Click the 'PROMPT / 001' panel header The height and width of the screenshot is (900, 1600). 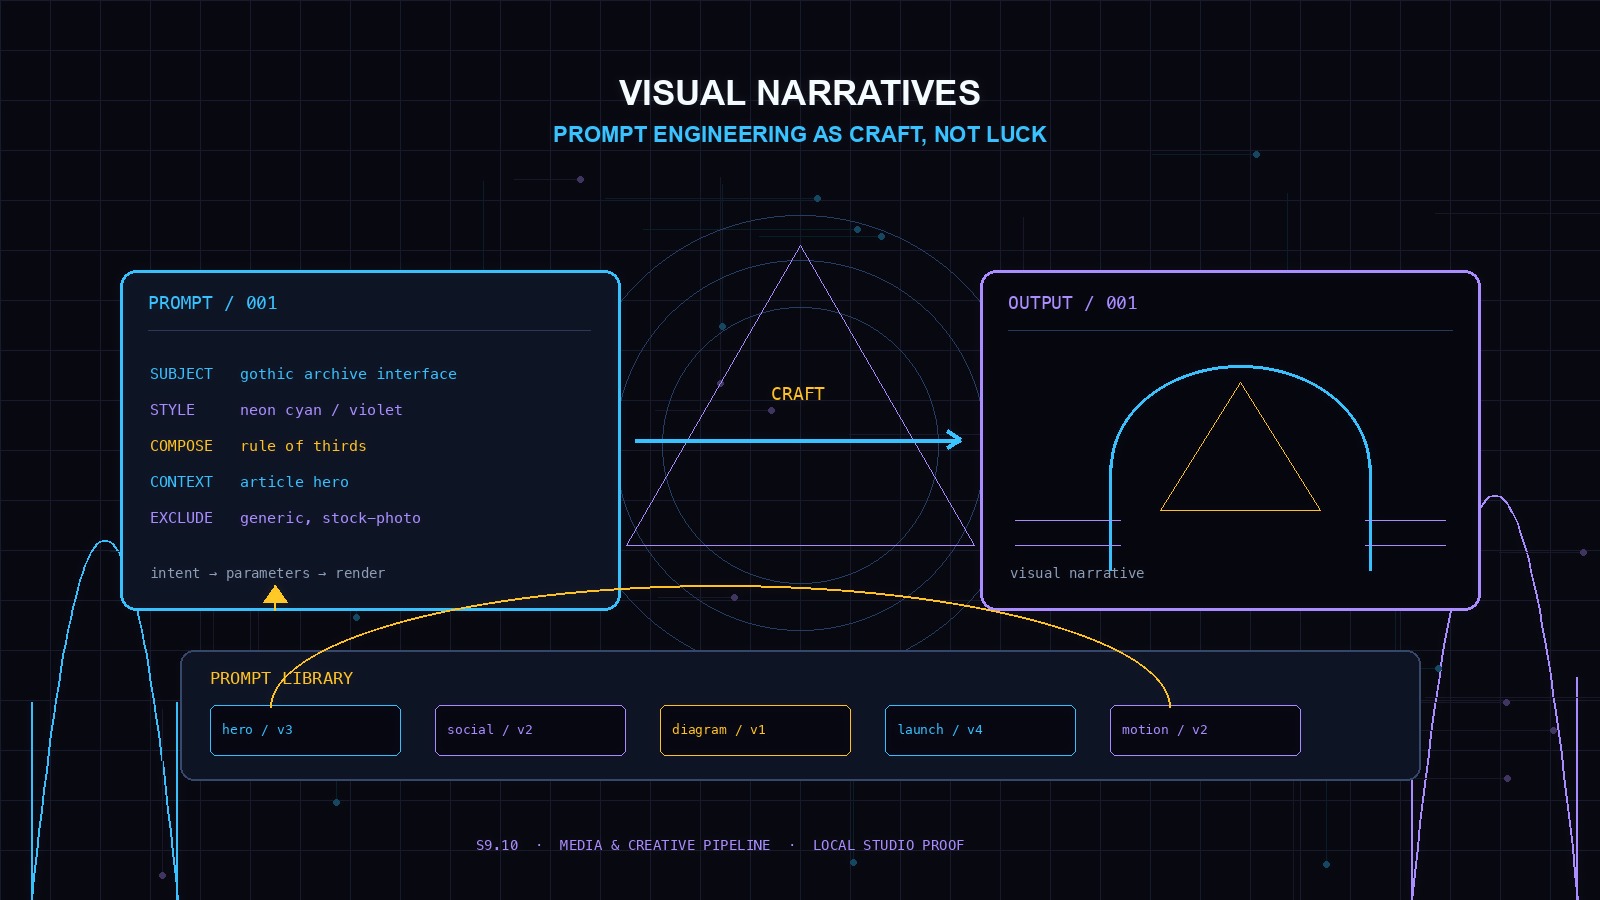click(x=213, y=303)
